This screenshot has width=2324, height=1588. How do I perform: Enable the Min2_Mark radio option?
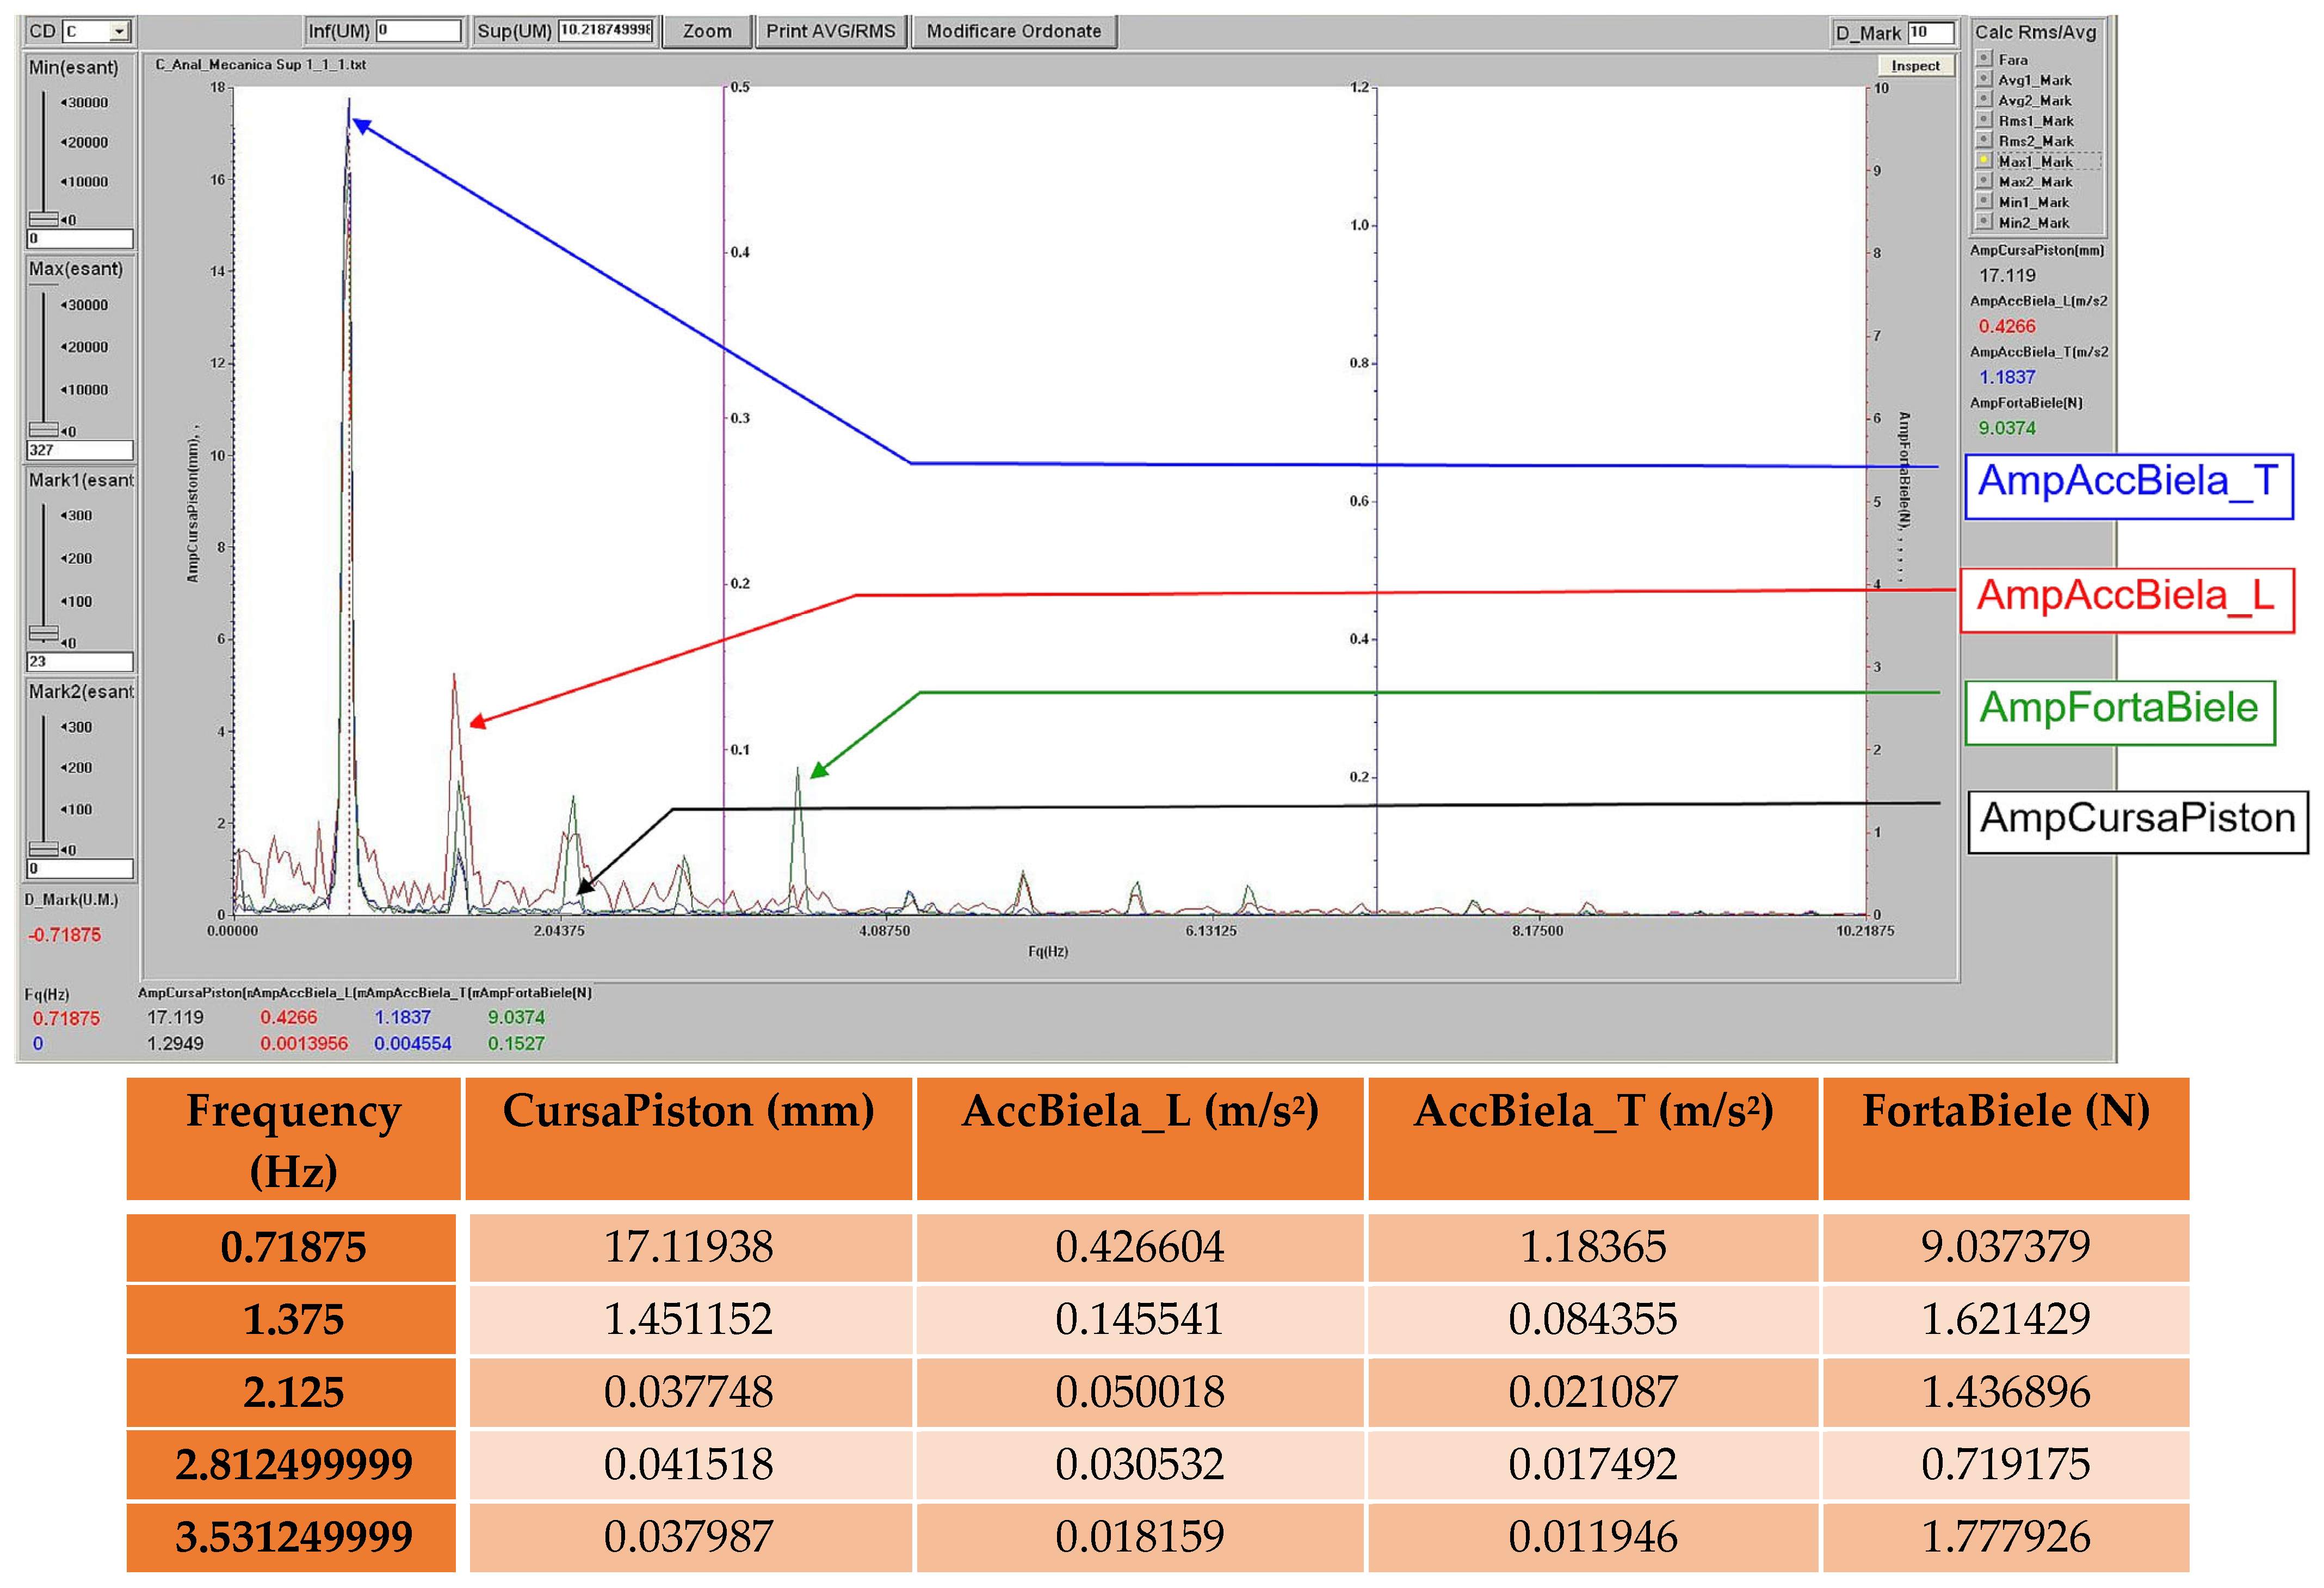coord(1985,222)
